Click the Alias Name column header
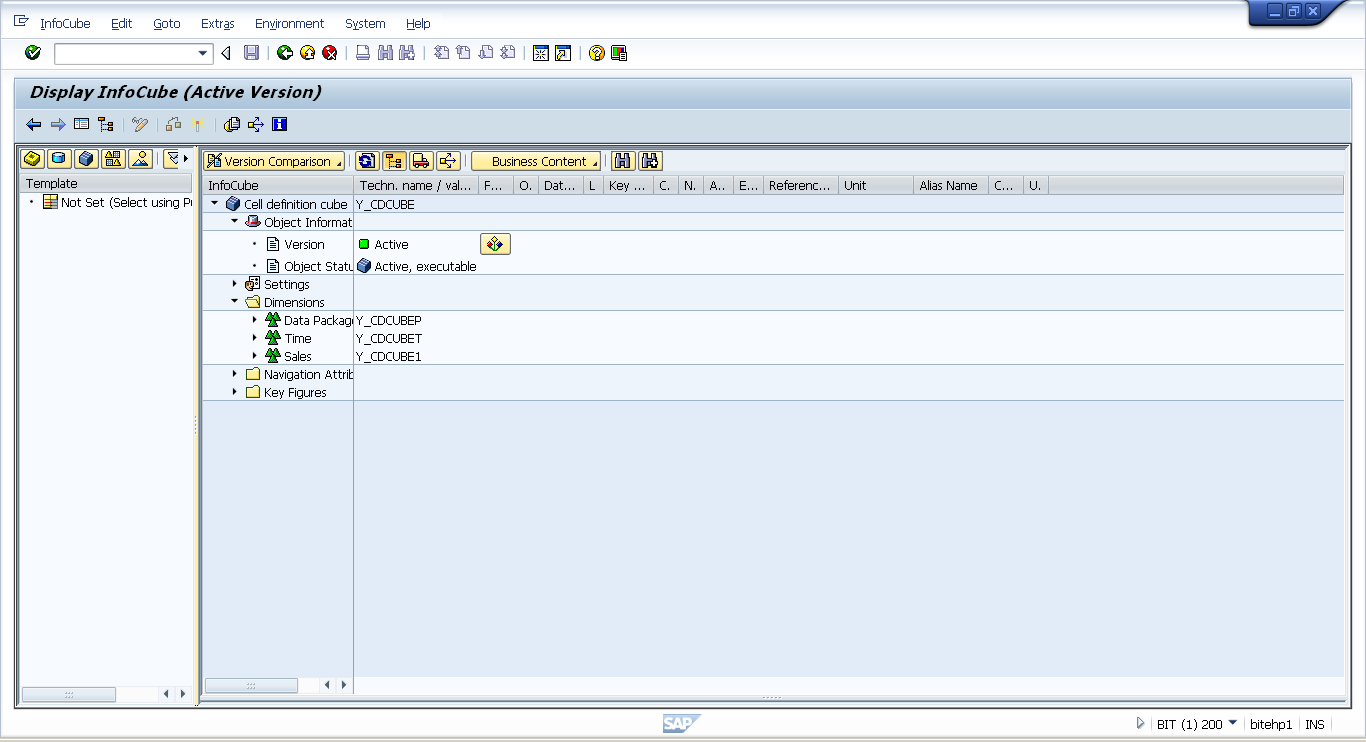 pos(951,185)
